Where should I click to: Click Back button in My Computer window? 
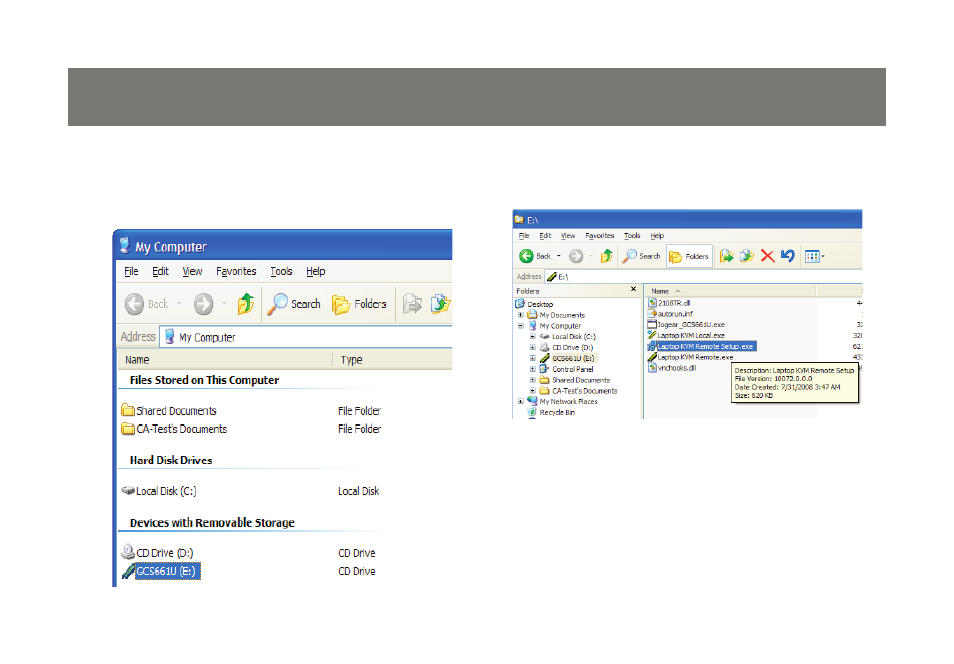click(147, 304)
